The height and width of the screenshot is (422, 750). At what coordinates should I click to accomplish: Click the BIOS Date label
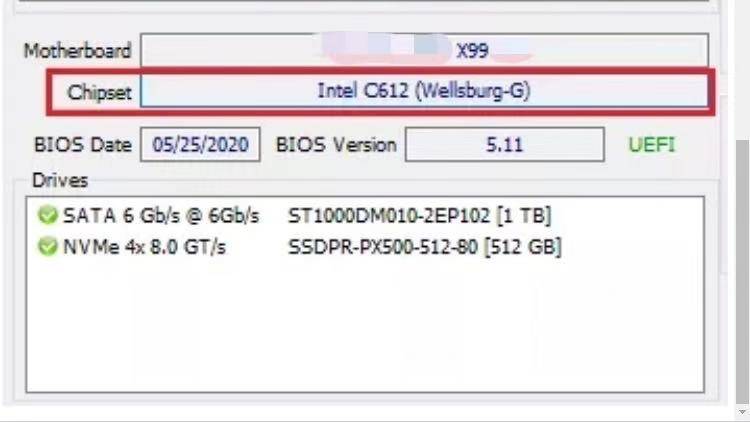tap(82, 144)
